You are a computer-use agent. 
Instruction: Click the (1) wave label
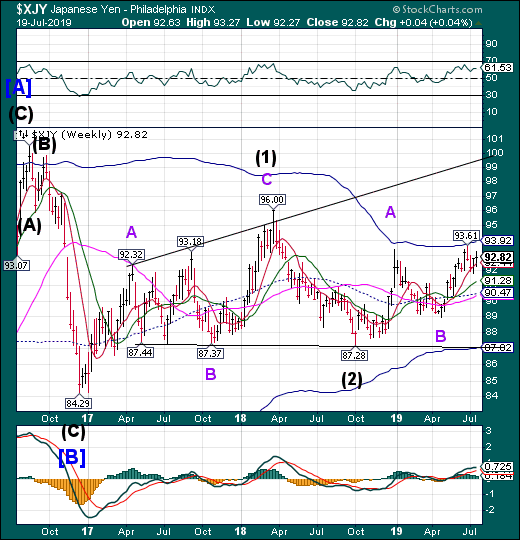coord(266,158)
